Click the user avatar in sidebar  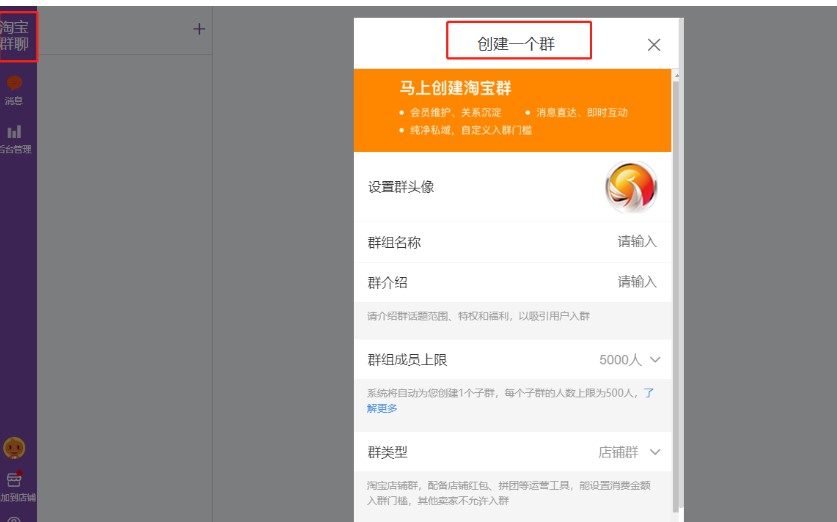14,447
